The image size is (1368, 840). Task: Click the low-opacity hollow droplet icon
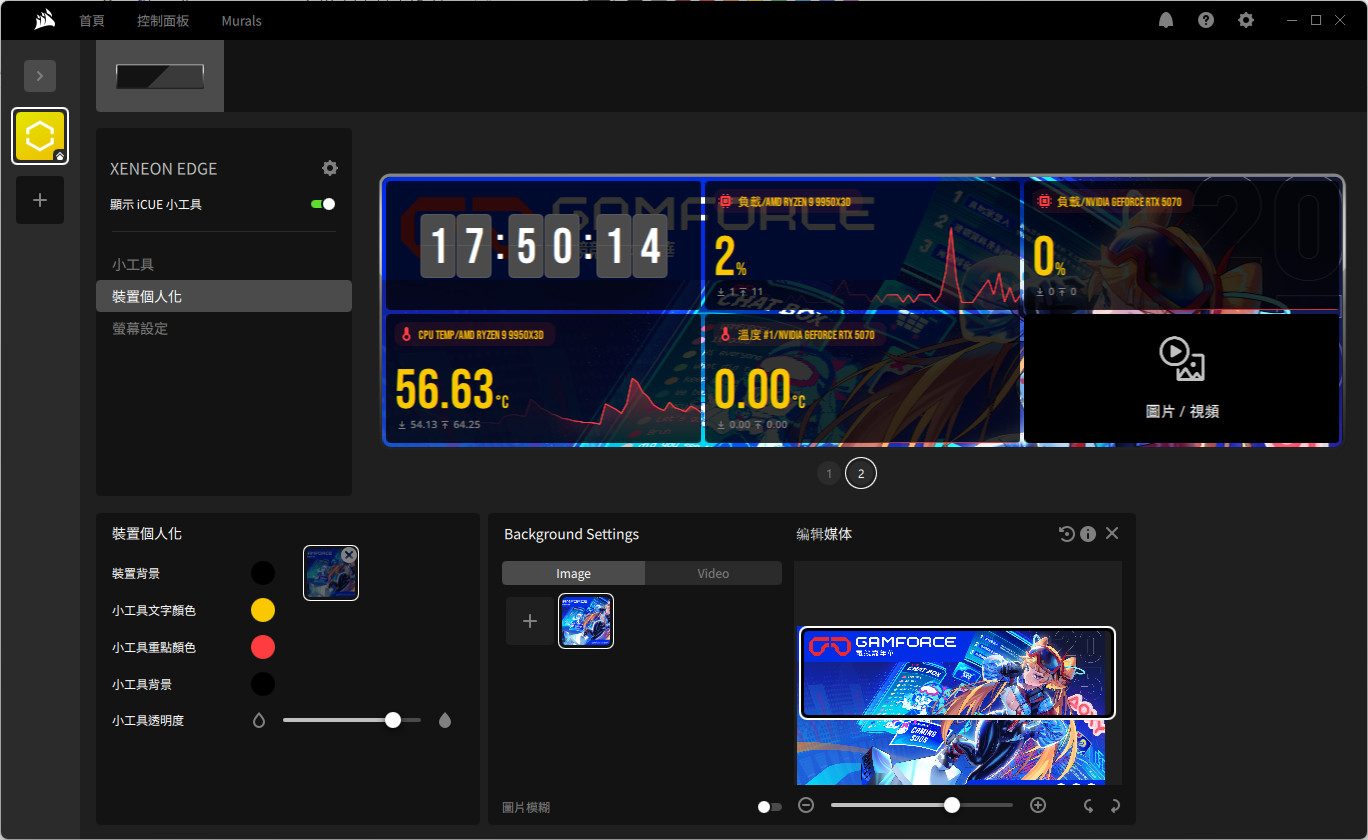tap(259, 720)
